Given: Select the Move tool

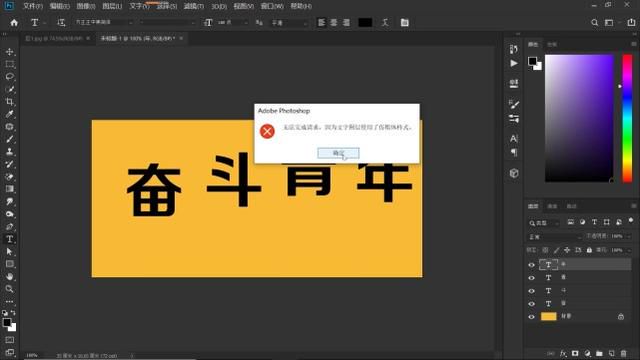Looking at the screenshot, I should (10, 52).
